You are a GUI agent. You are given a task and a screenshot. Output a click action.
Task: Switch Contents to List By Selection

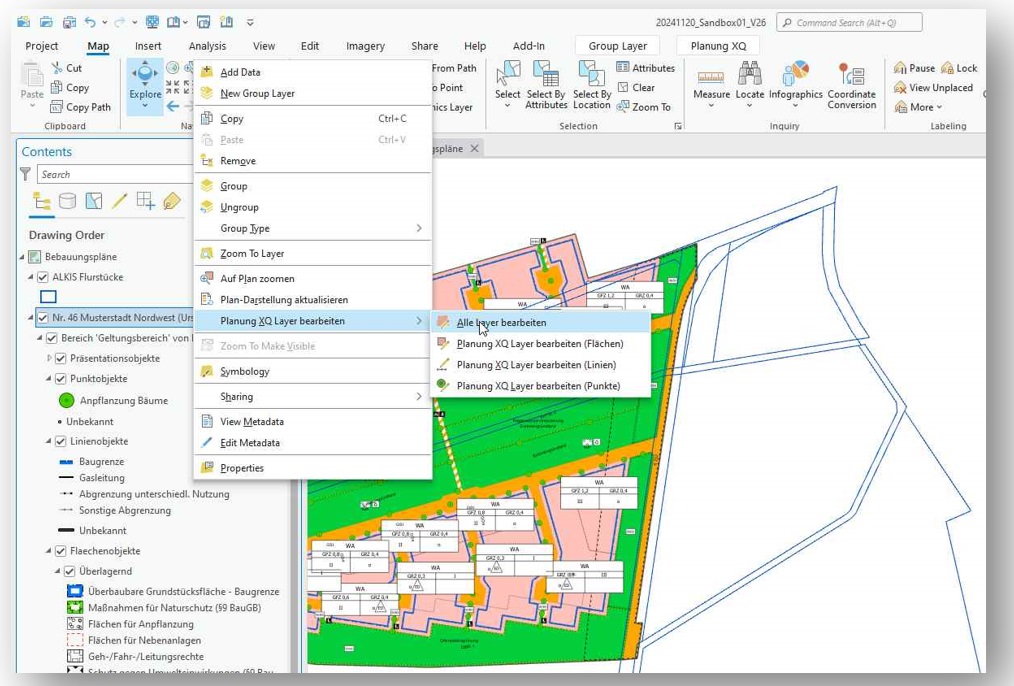[x=94, y=202]
